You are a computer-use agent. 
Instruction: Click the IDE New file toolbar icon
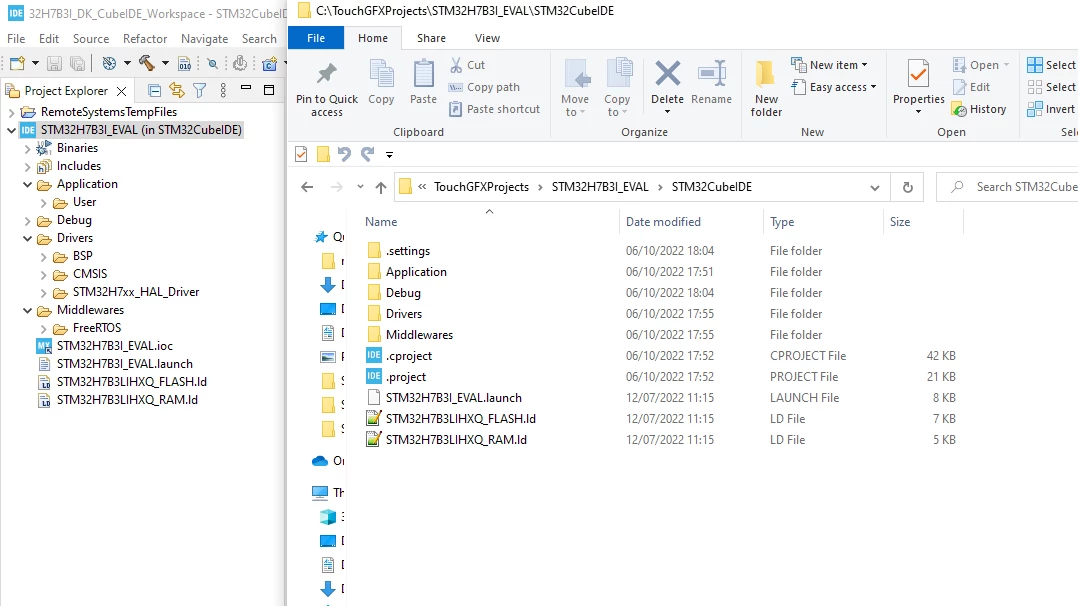coord(17,63)
